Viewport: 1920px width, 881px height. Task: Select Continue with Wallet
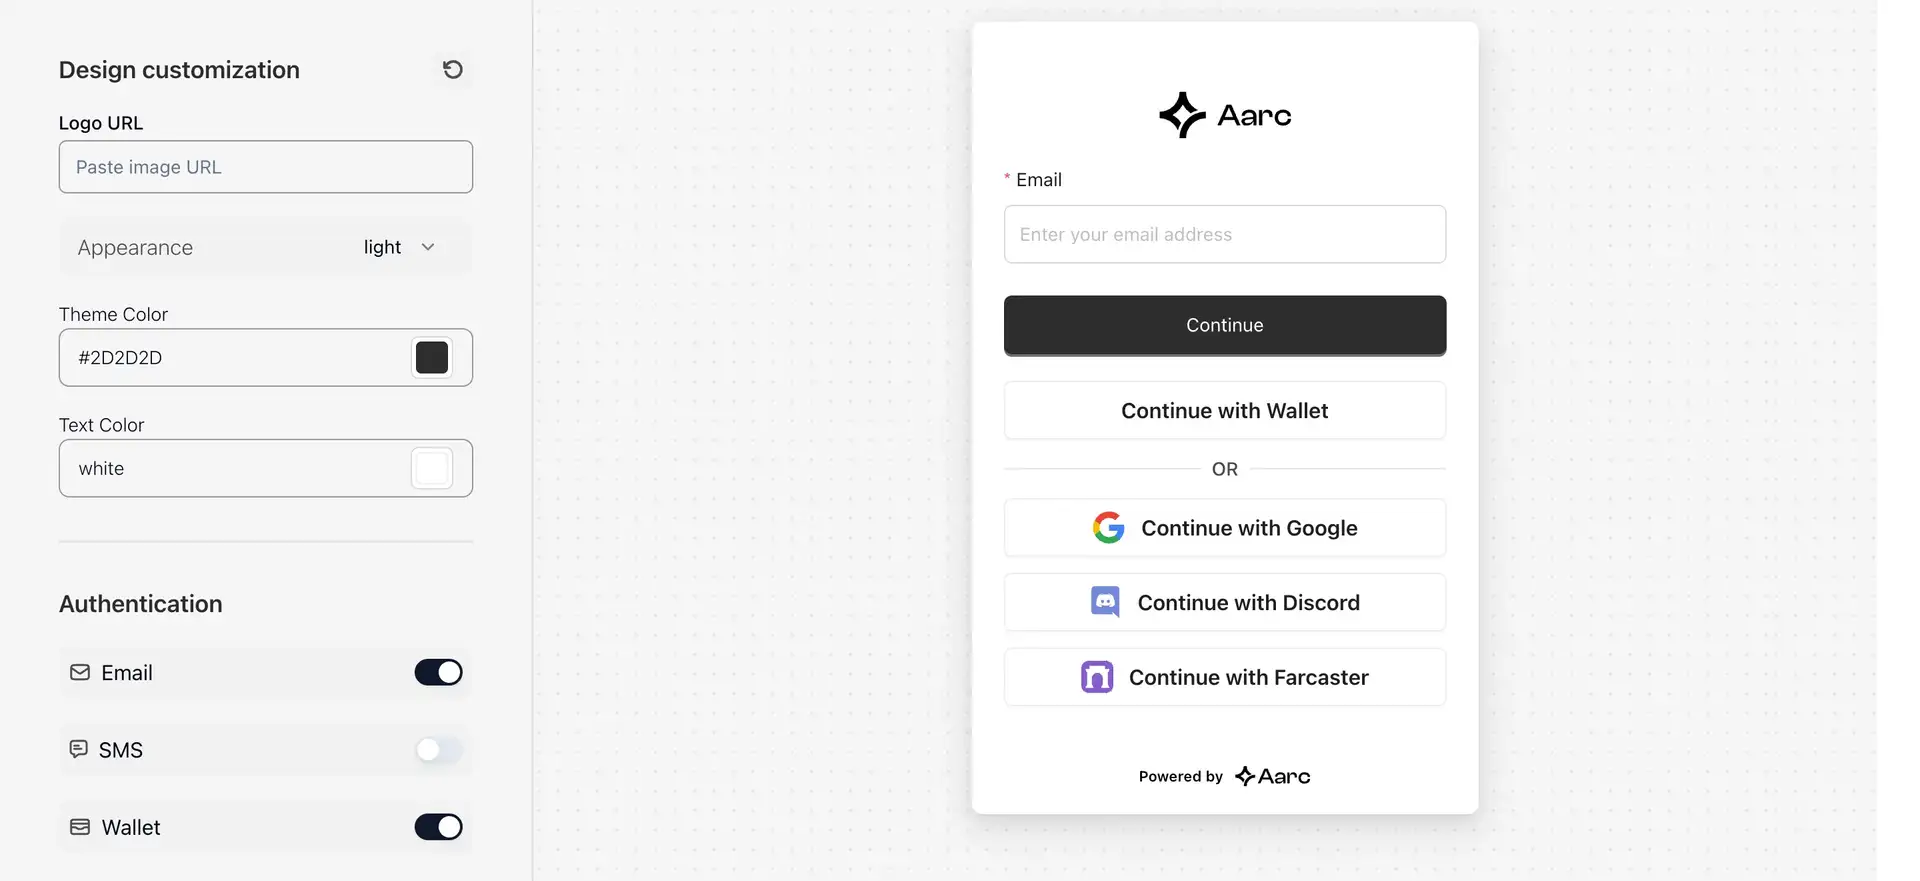(x=1225, y=411)
